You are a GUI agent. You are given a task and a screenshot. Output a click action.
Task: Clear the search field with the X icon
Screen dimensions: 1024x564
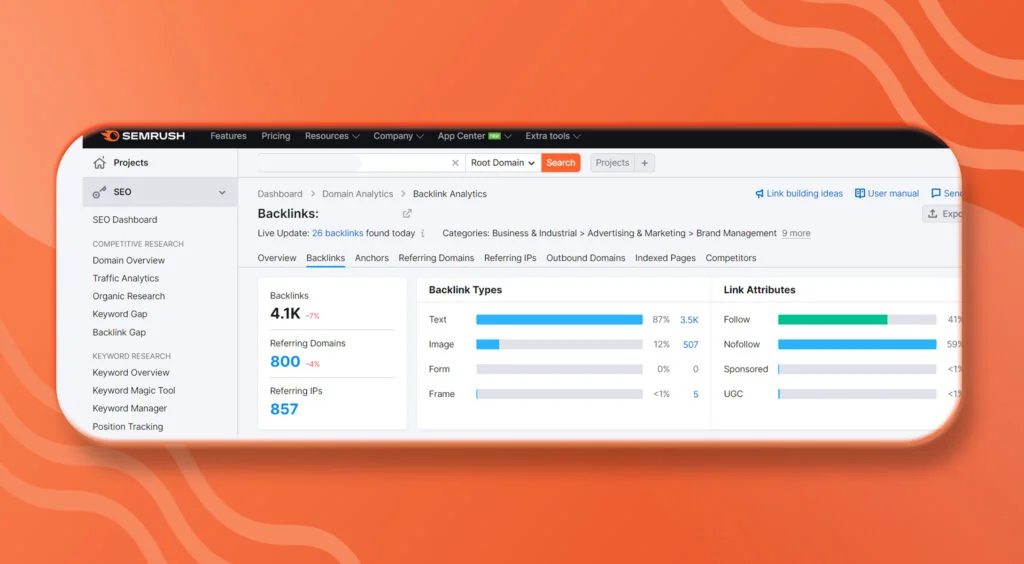(455, 163)
